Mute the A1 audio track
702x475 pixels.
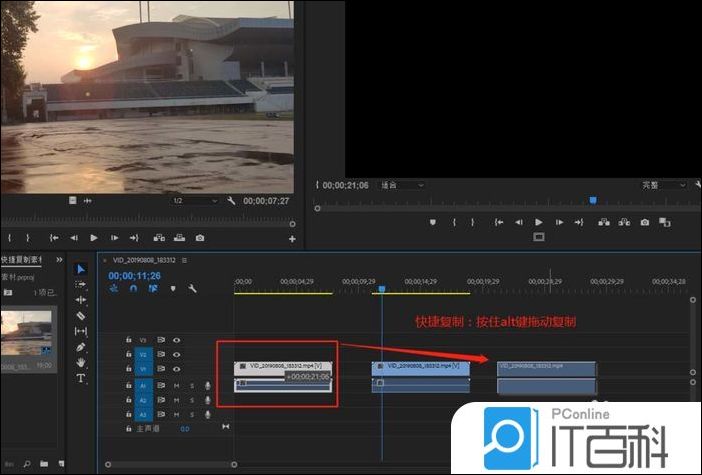coord(176,385)
